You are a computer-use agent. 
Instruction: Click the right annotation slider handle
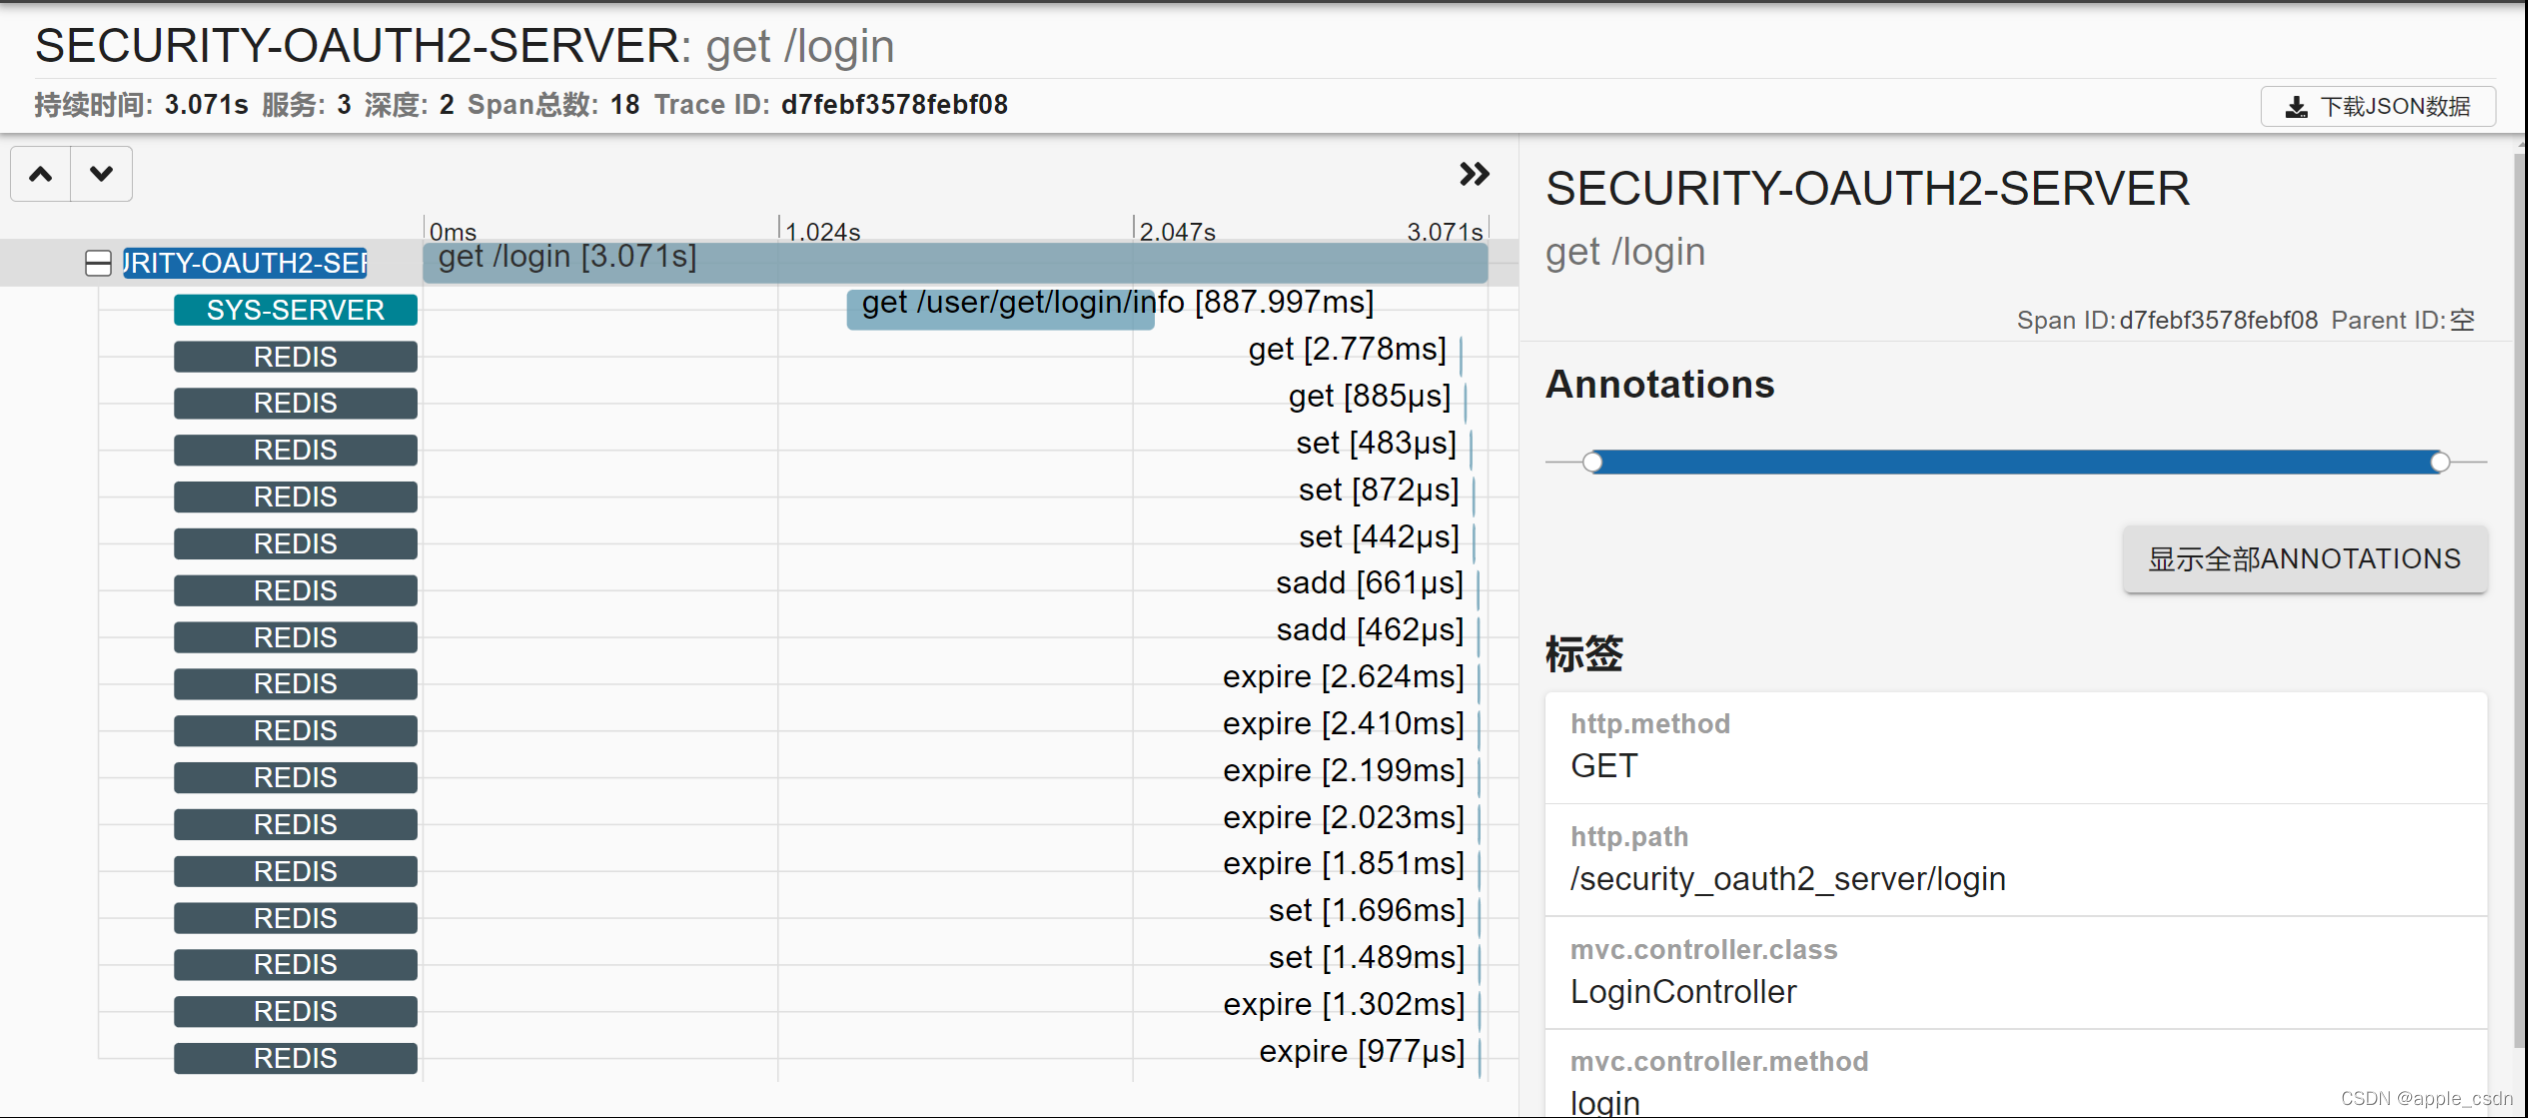[2440, 462]
